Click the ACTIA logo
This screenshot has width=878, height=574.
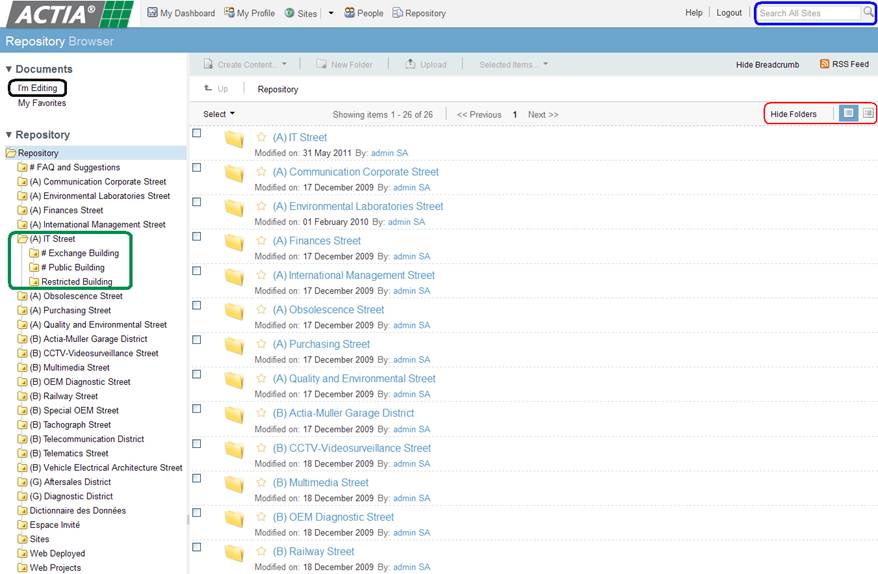[67, 14]
